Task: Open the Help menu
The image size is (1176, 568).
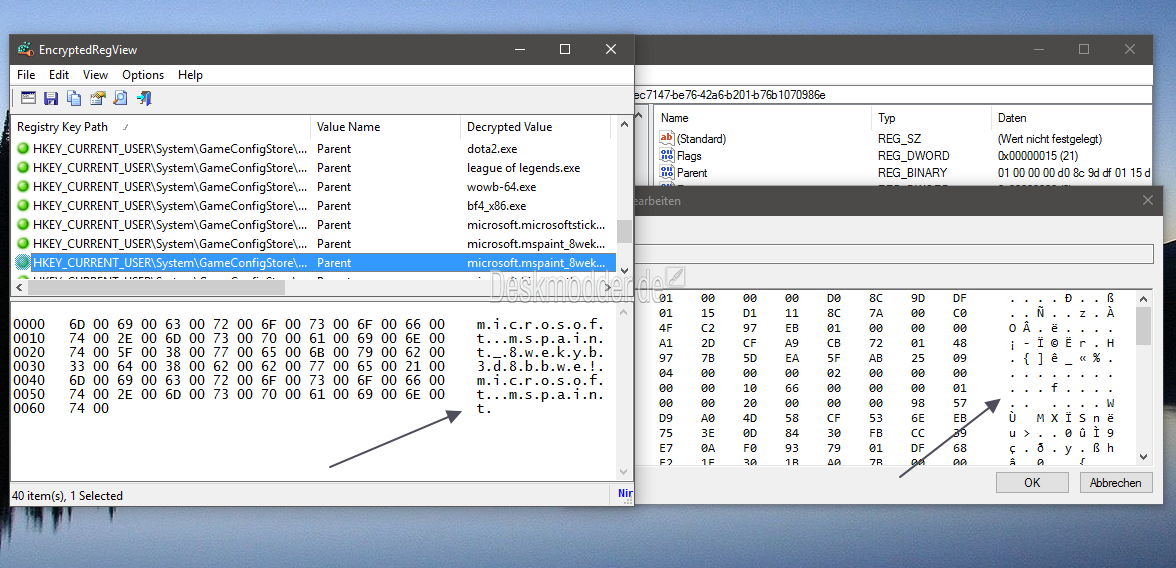Action: coord(190,75)
